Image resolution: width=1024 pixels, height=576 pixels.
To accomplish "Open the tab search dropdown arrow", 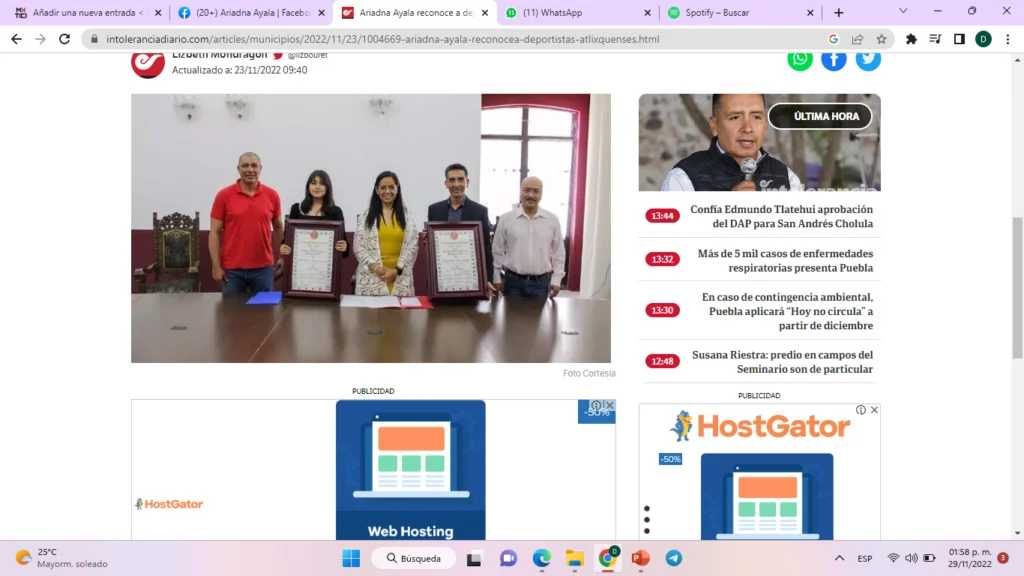I will (x=903, y=11).
